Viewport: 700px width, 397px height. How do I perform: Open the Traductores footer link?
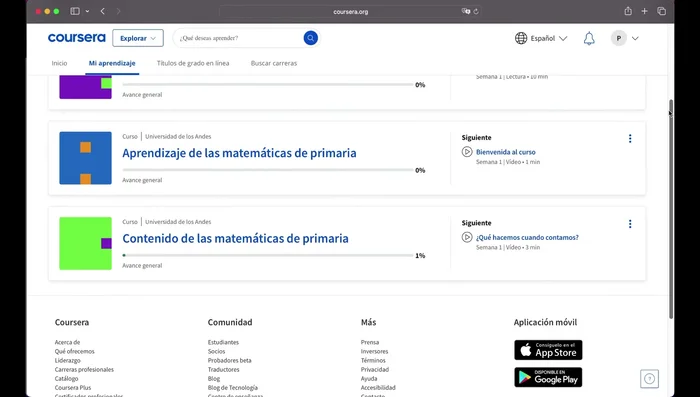[x=223, y=369]
